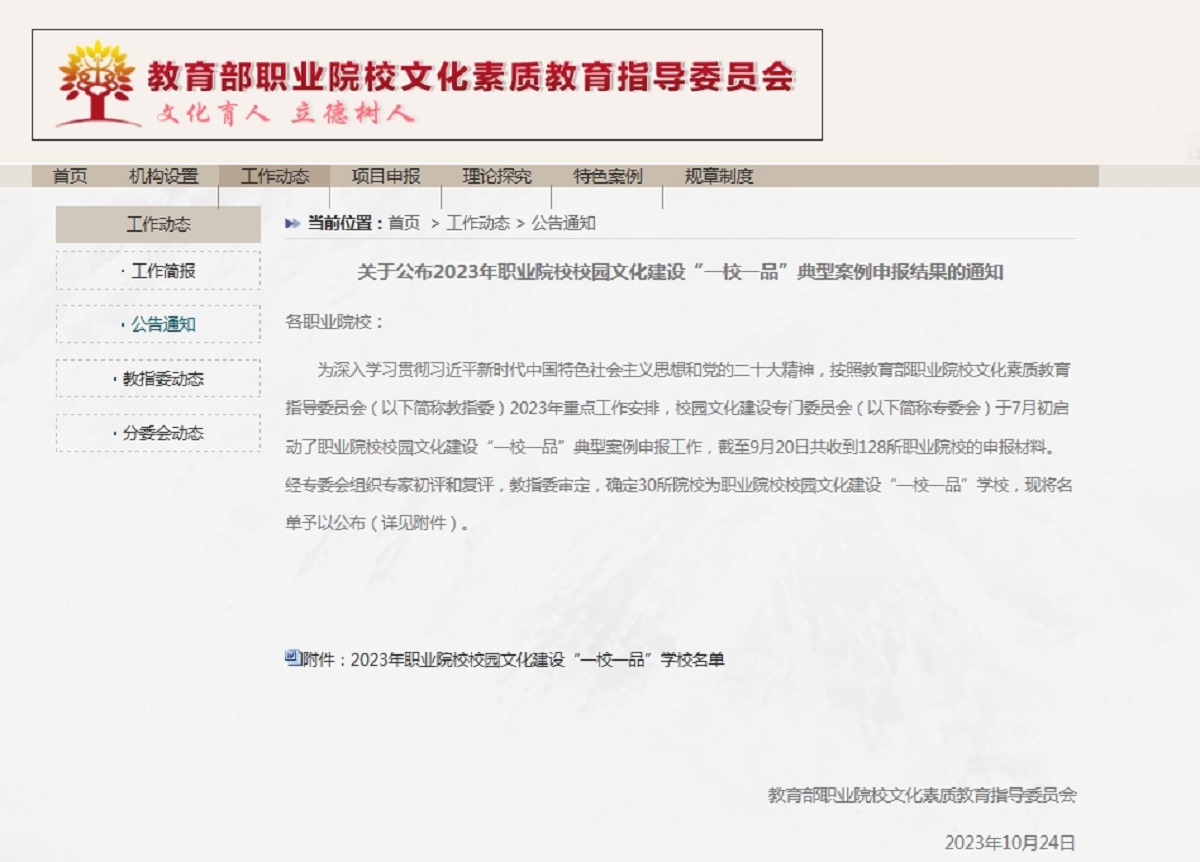Select 公告通知 in the left sidebar

(158, 324)
